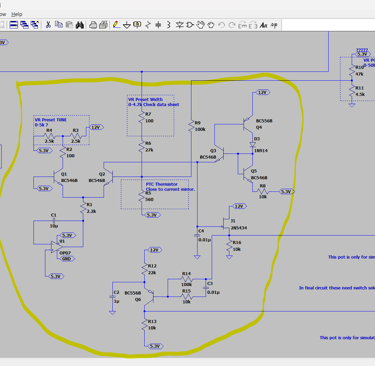375x366 pixels.
Task: Click the stacked-panes tile windows icon
Action: click(x=14, y=25)
